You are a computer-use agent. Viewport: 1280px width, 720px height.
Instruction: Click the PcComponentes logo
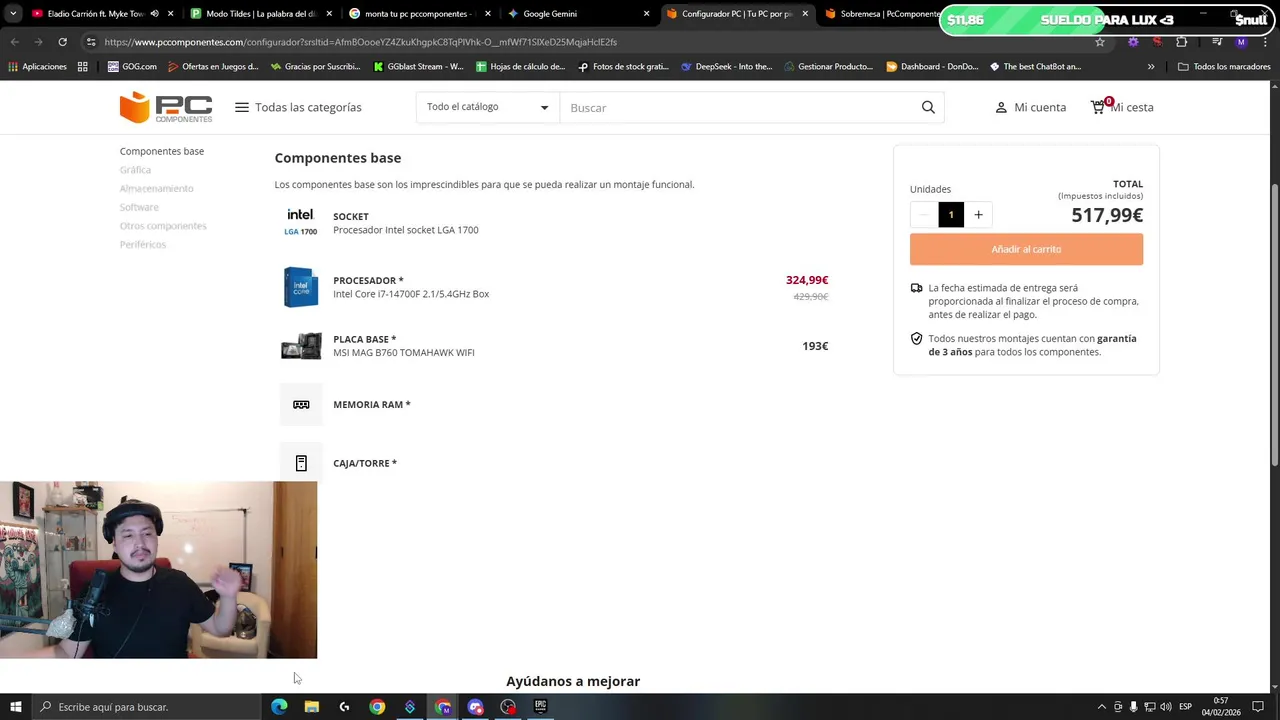166,107
